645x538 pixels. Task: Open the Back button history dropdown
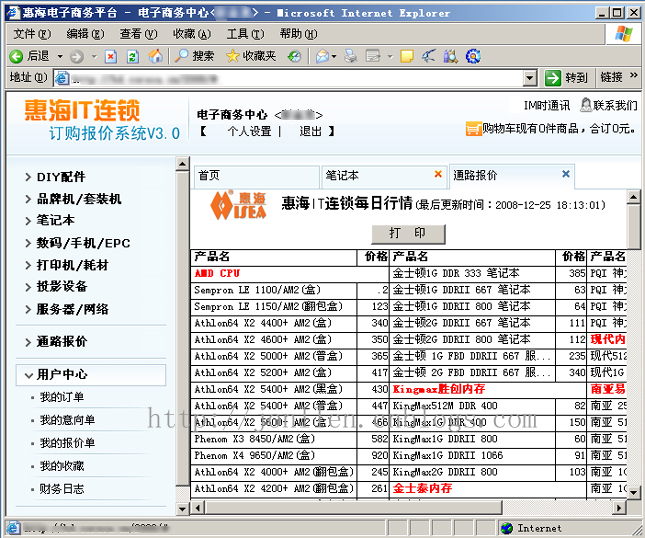(60, 56)
